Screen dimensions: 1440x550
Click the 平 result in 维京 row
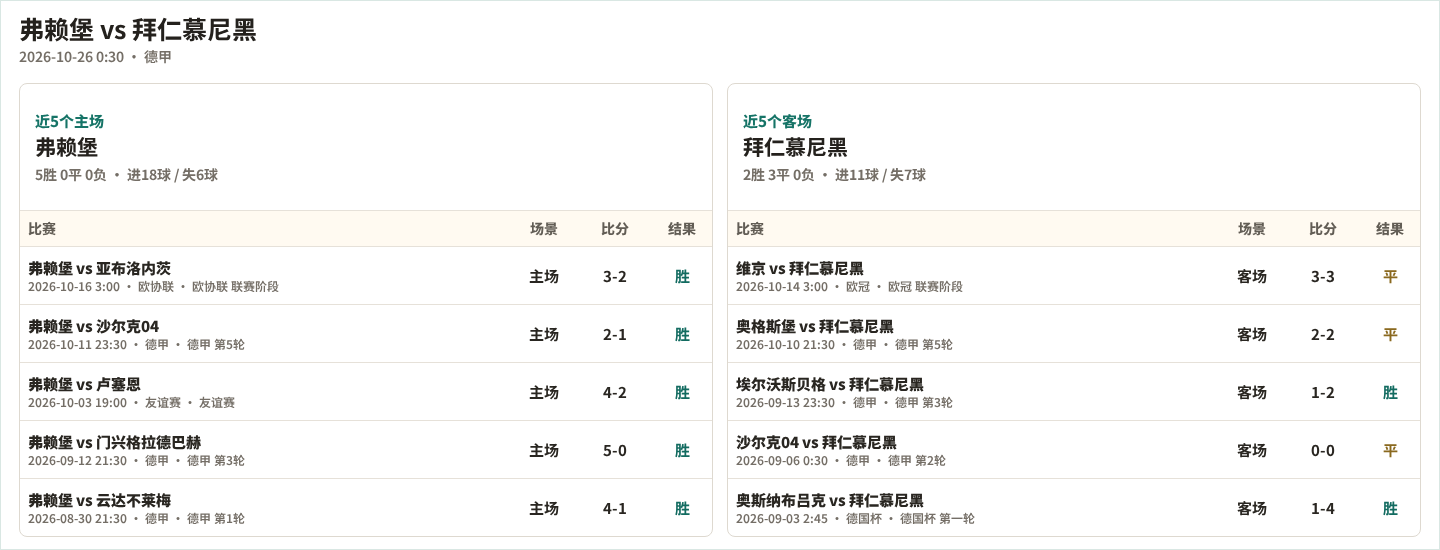click(1390, 276)
